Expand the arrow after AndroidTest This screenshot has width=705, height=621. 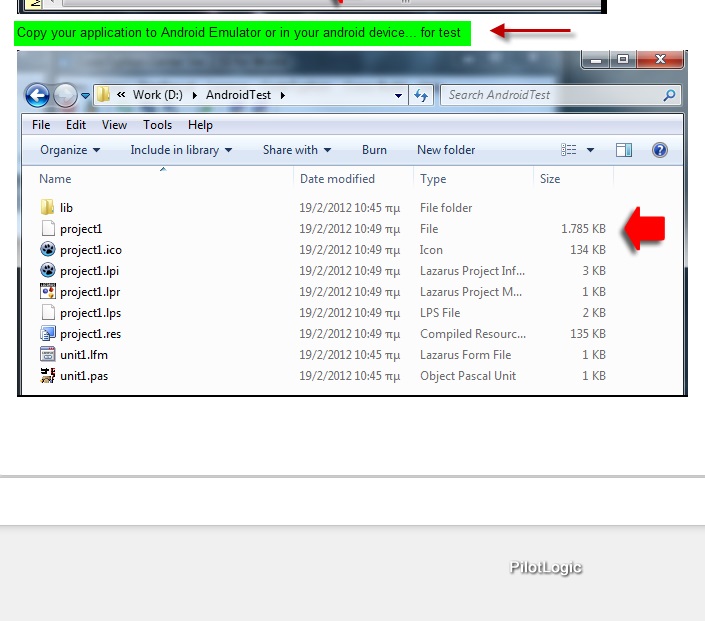pos(283,95)
